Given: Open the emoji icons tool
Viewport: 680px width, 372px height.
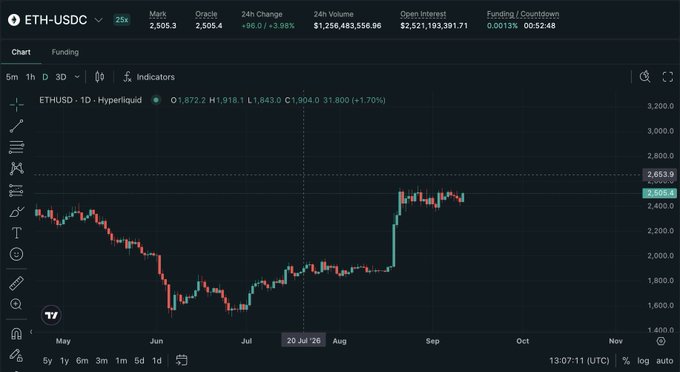Looking at the screenshot, I should [x=16, y=254].
